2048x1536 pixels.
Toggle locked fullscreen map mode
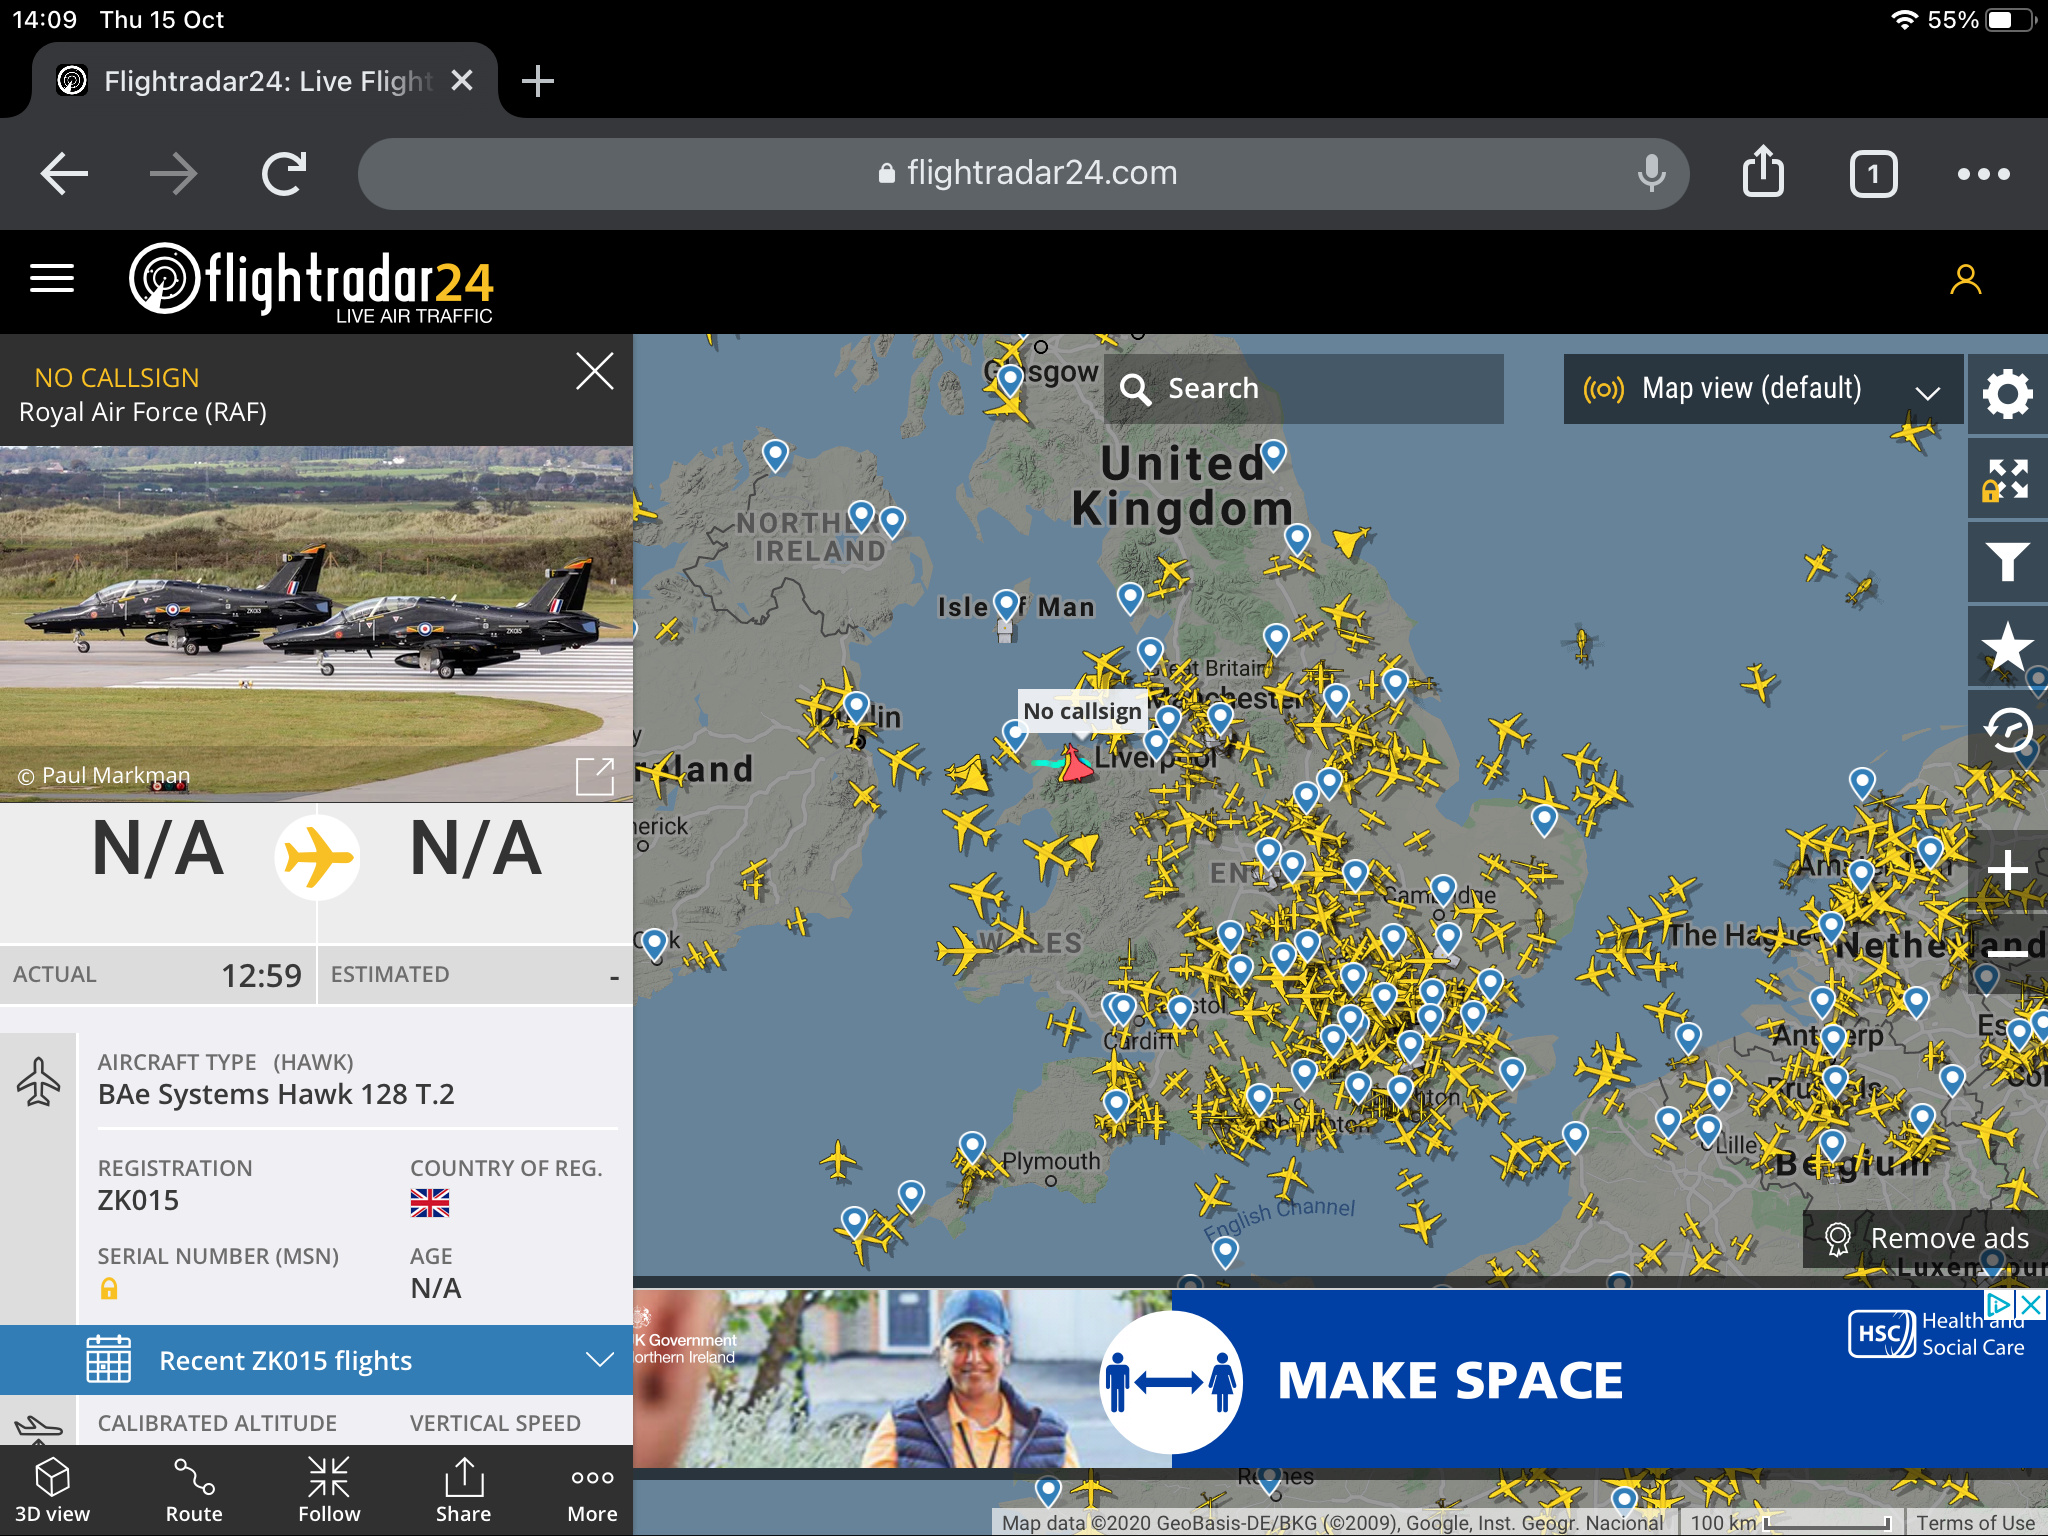click(x=2007, y=478)
